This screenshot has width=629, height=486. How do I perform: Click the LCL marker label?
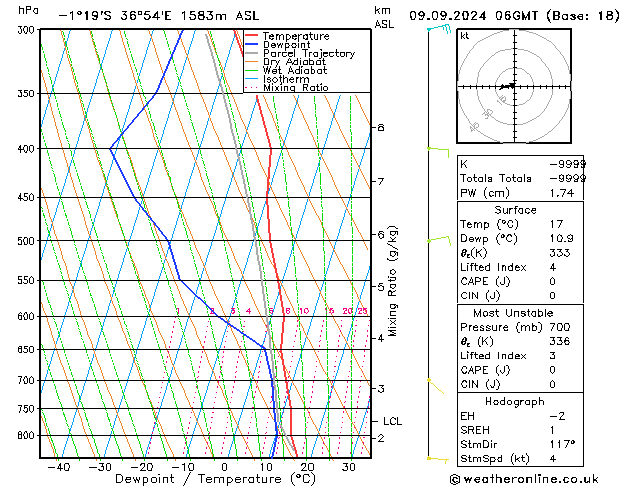(x=392, y=421)
